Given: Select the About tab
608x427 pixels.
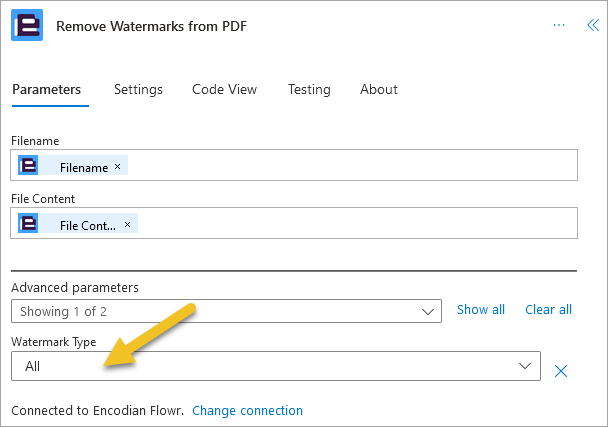Looking at the screenshot, I should click(379, 89).
